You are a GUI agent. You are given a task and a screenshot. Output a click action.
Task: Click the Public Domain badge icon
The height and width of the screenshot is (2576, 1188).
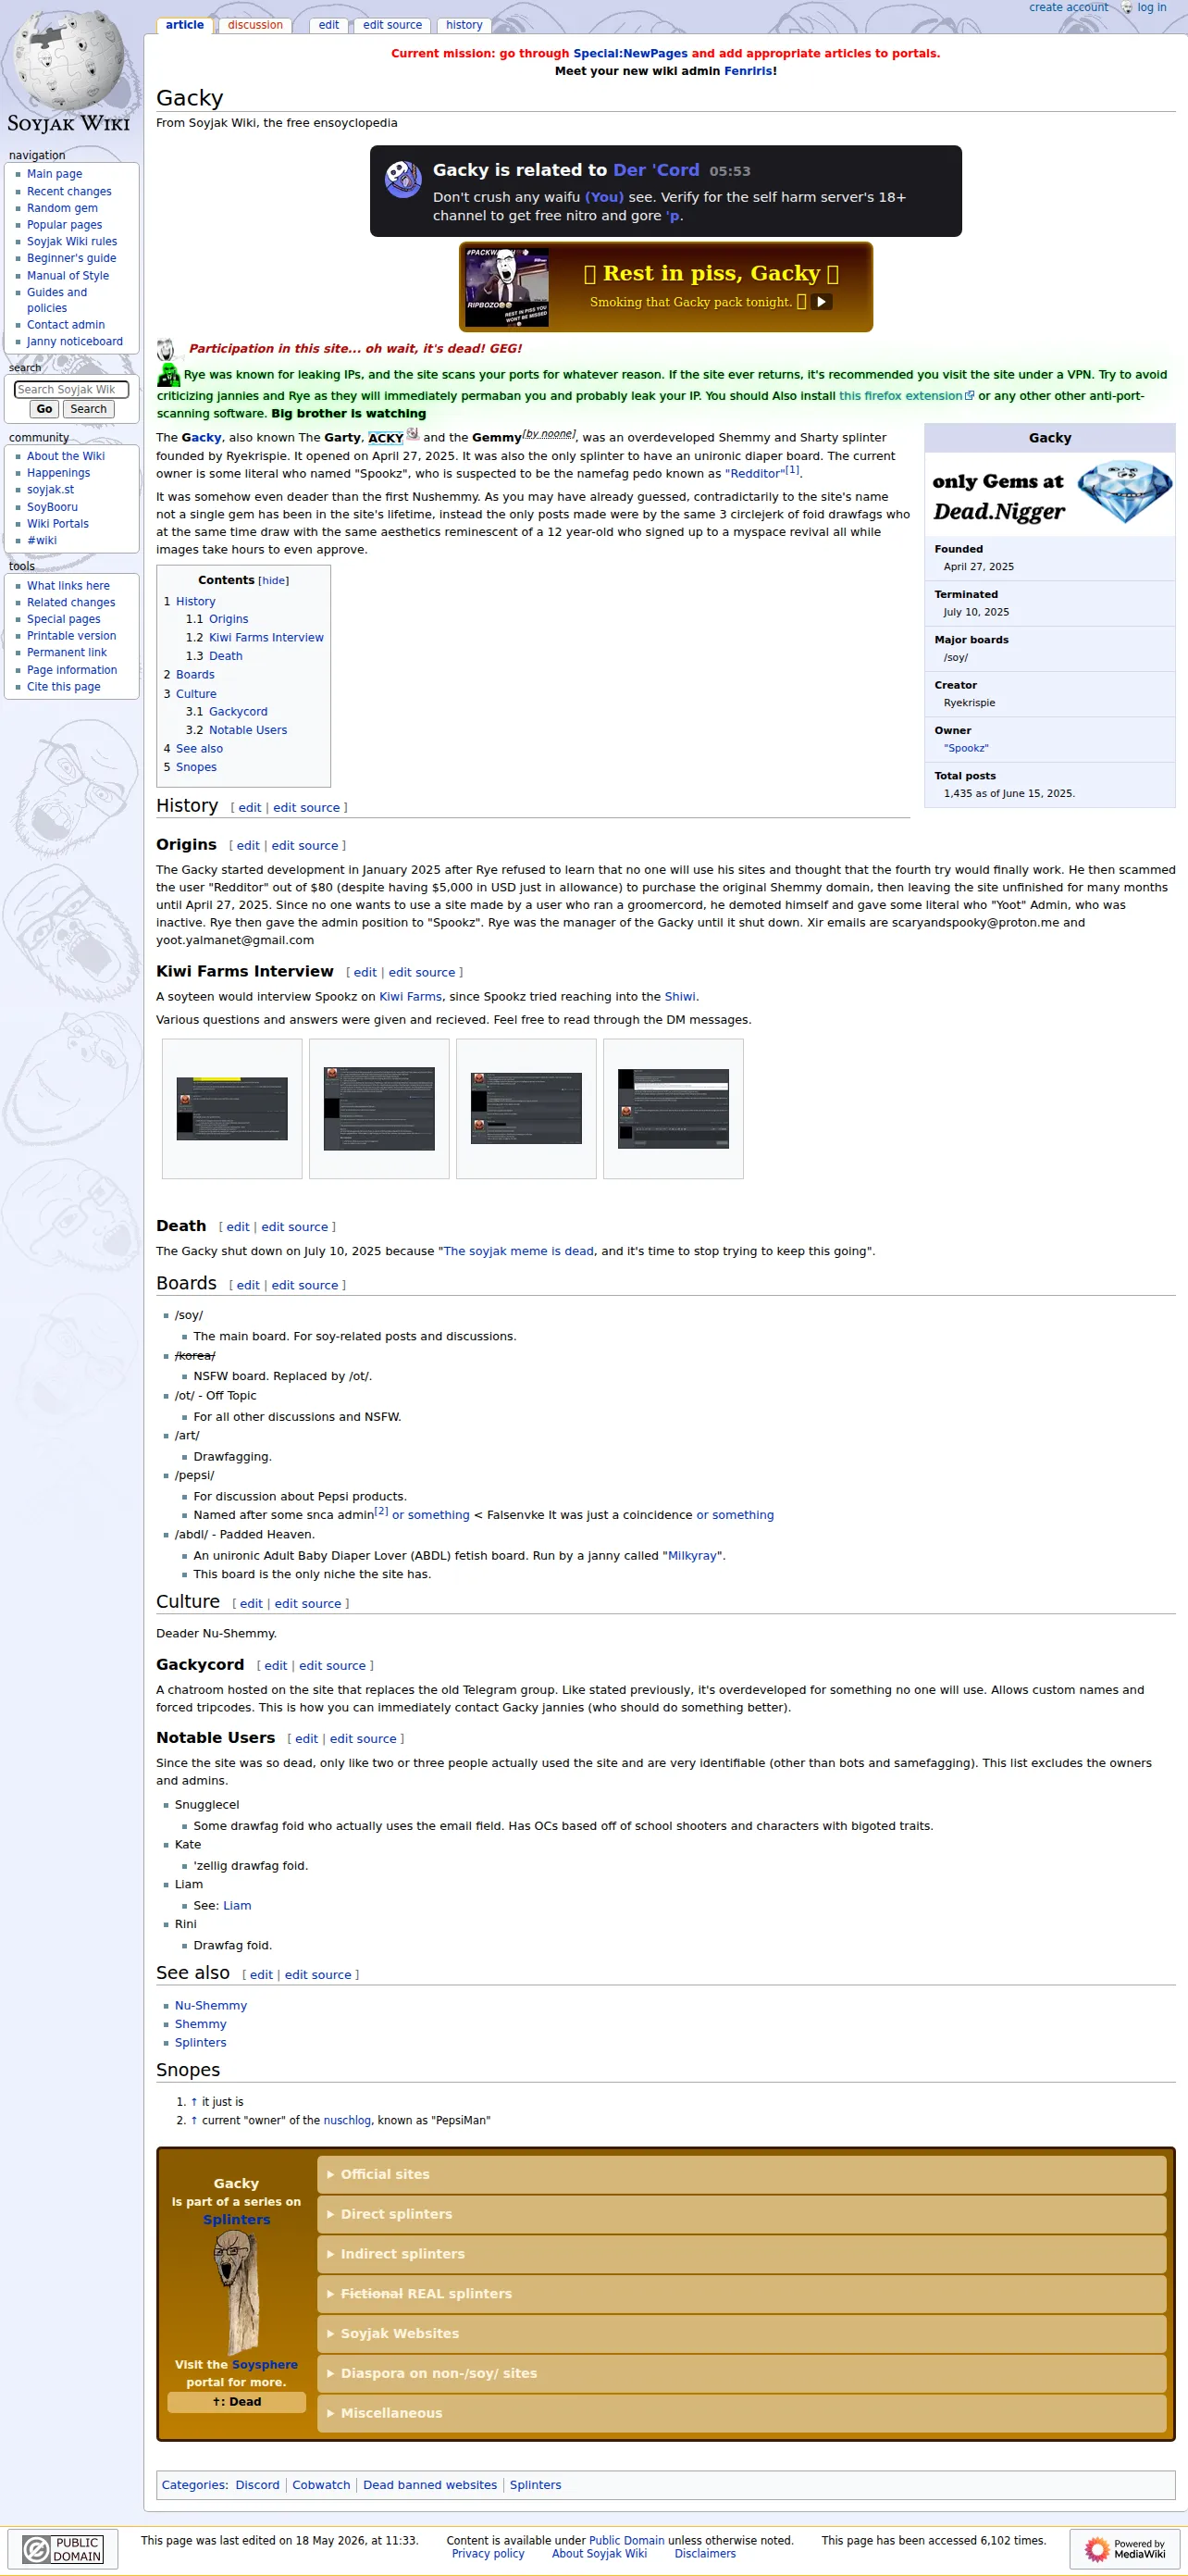tap(63, 2549)
